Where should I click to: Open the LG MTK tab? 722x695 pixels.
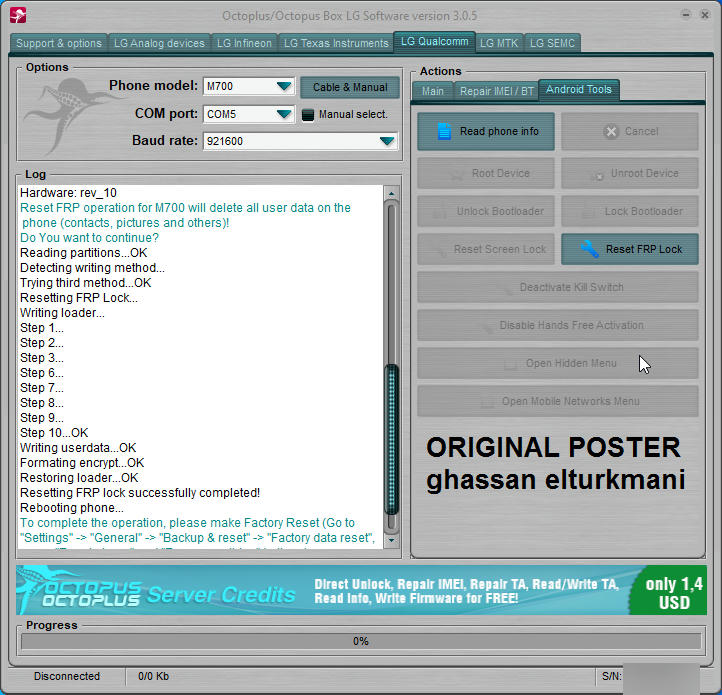(499, 43)
